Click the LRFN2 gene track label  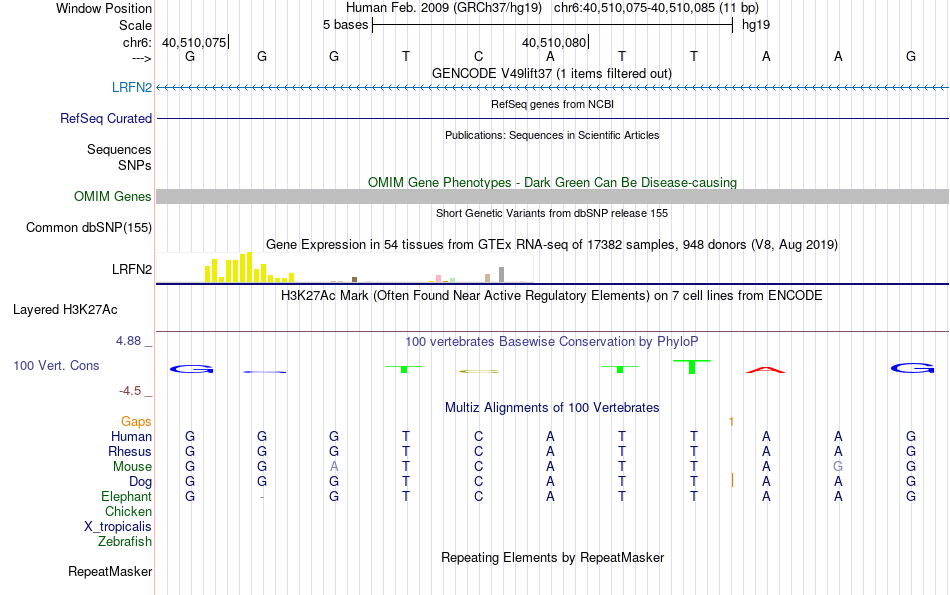pos(131,87)
